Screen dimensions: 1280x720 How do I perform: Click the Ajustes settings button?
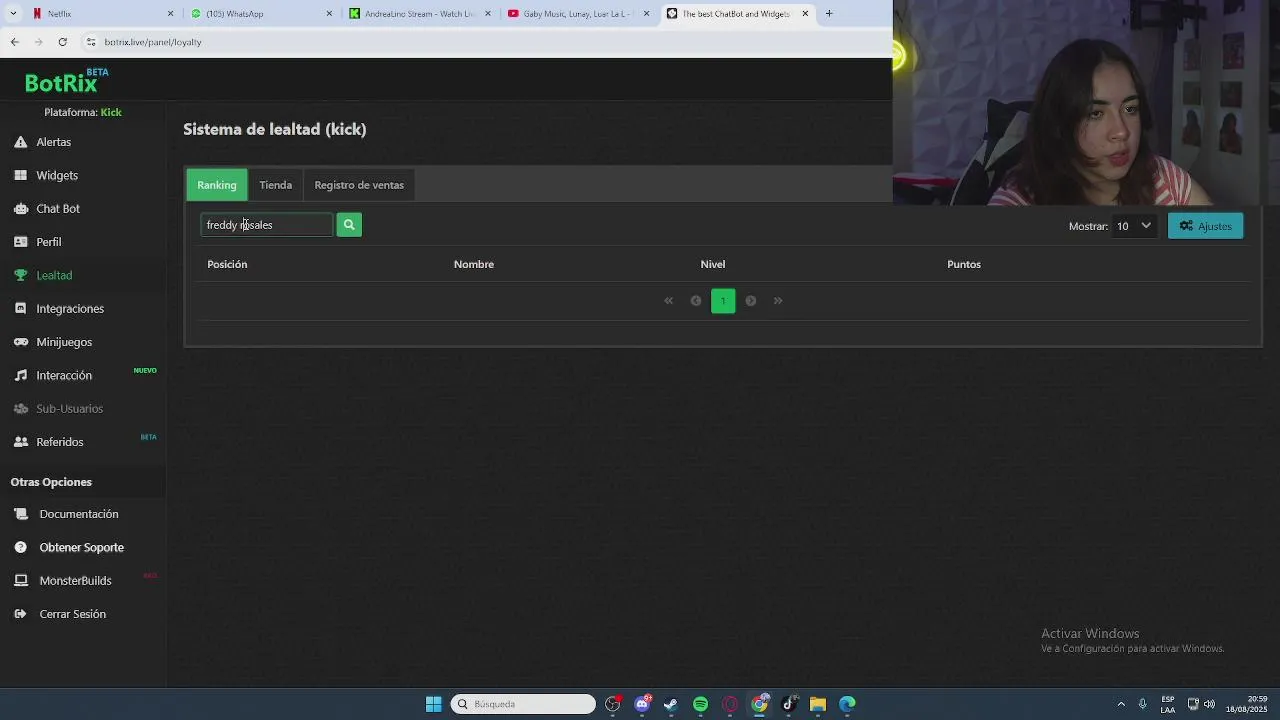(x=1206, y=226)
